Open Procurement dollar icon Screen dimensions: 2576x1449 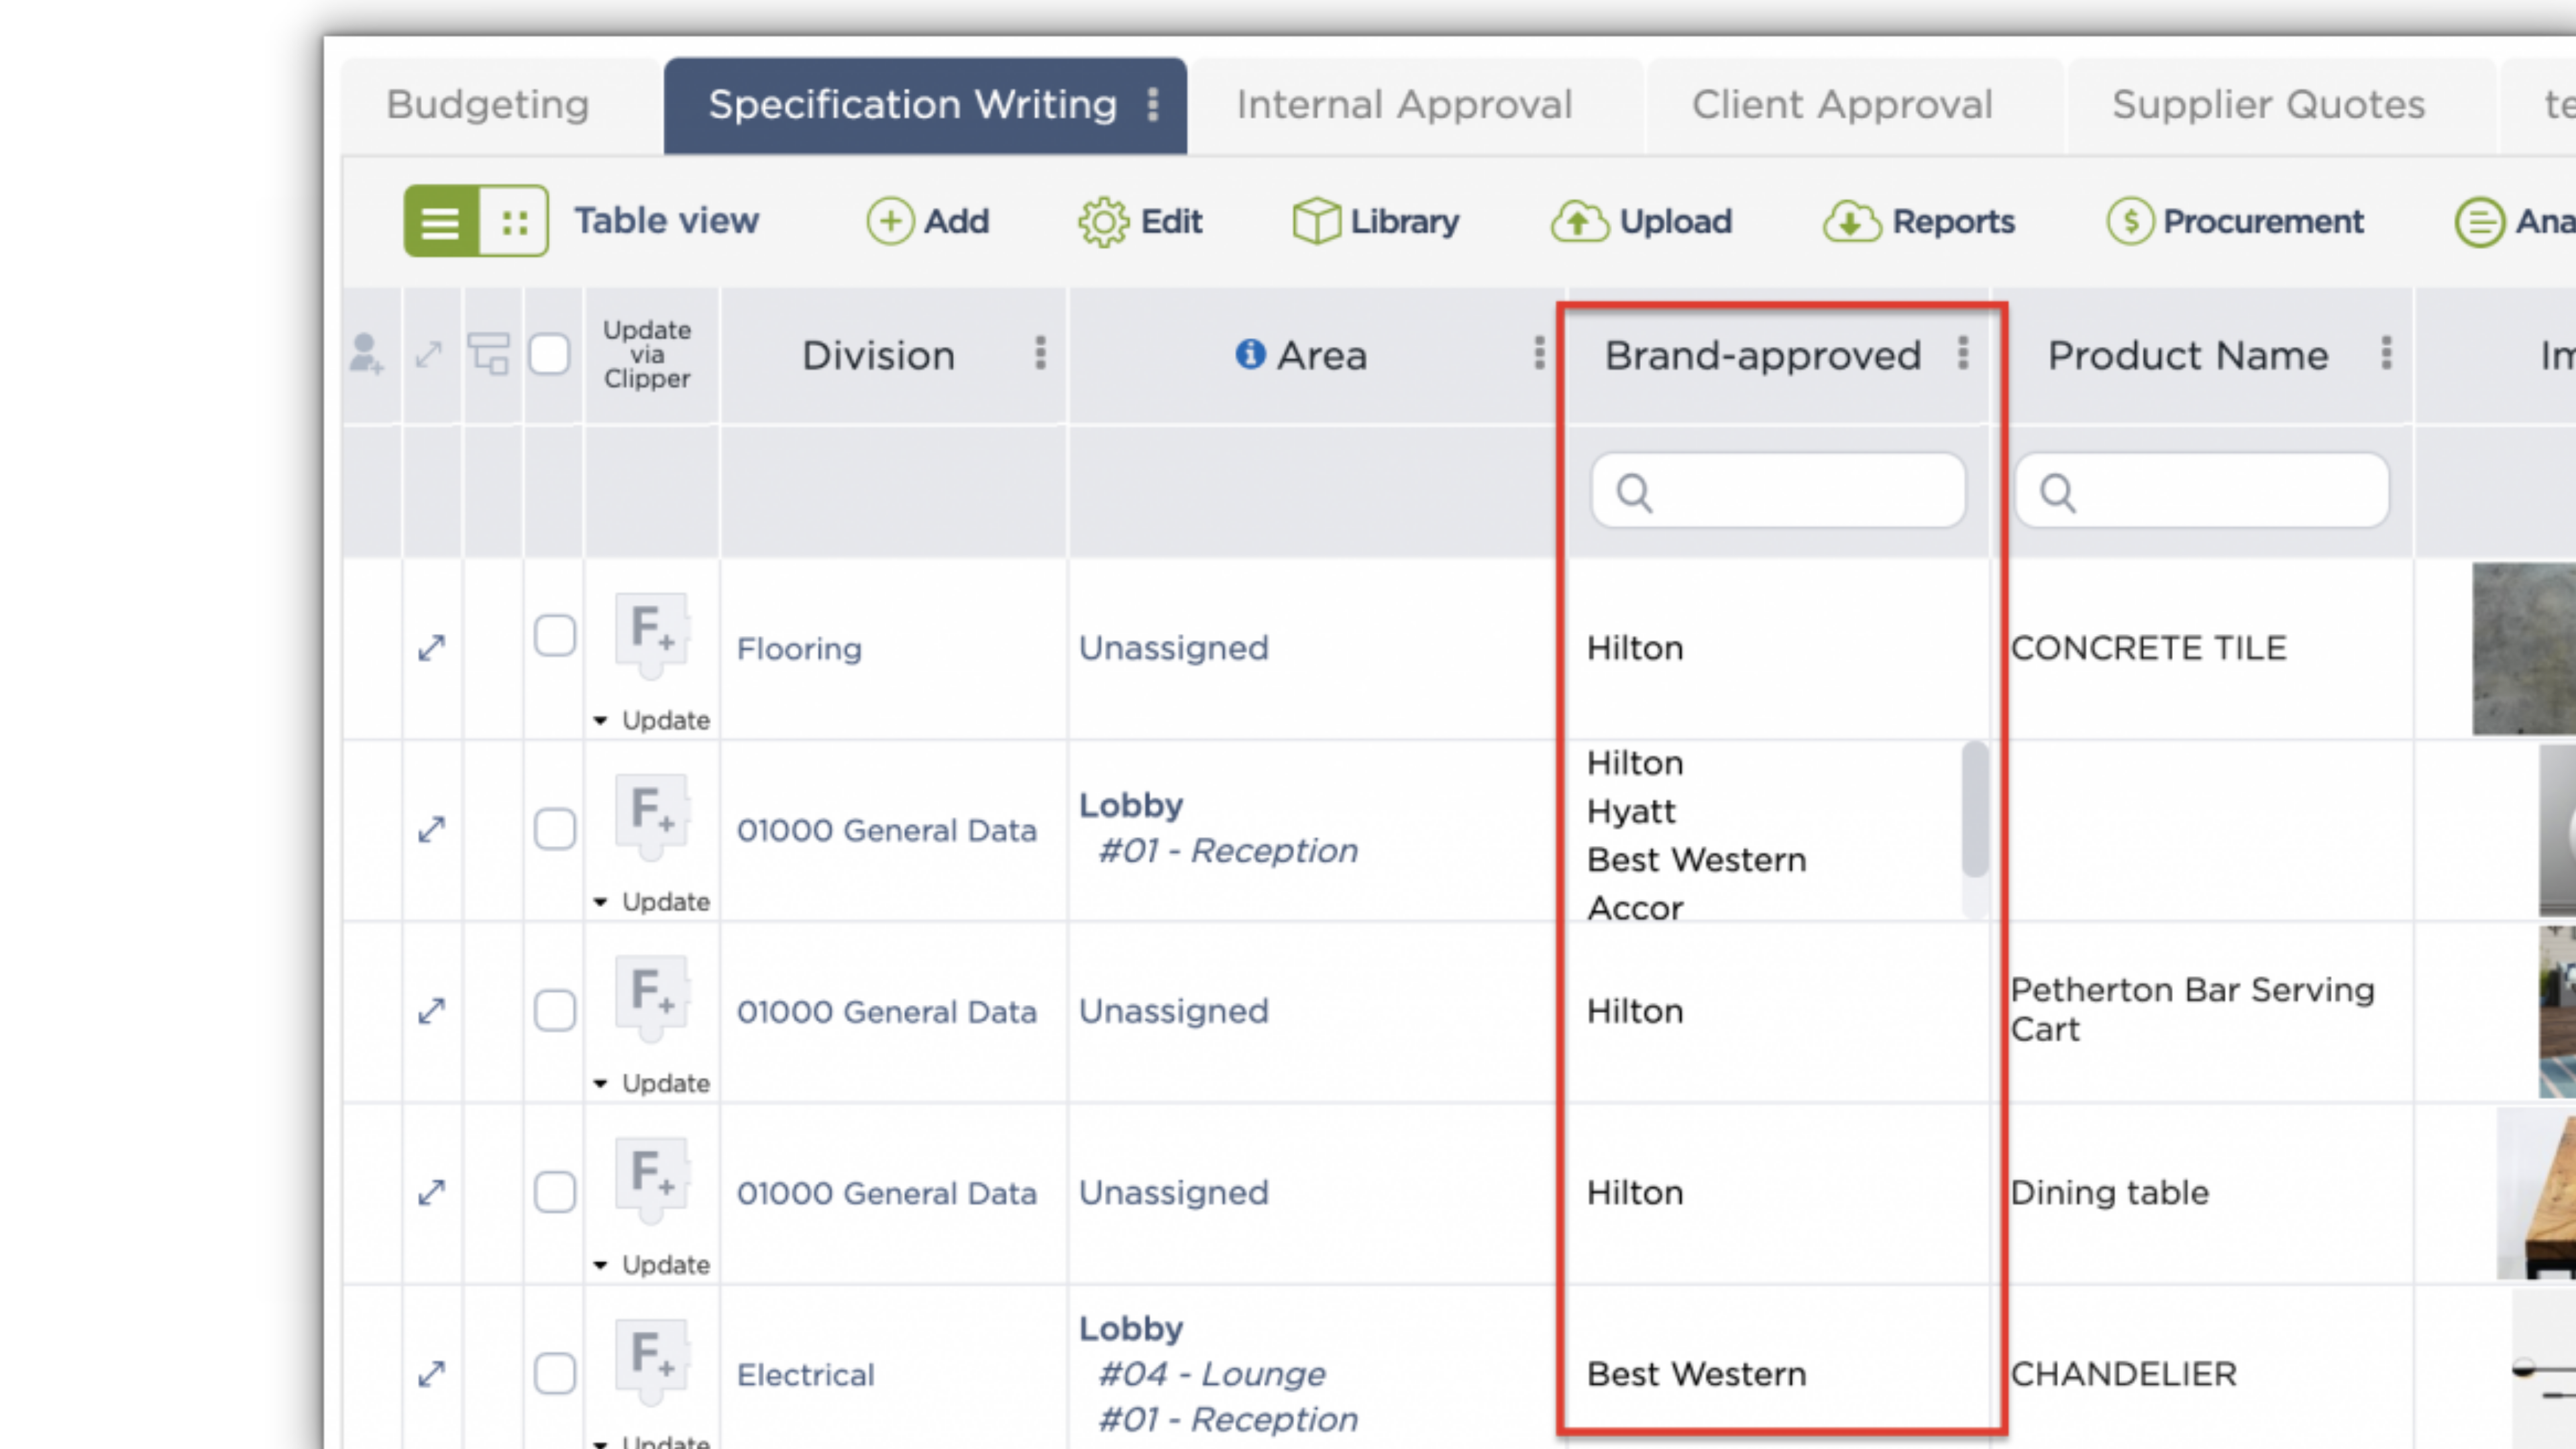click(2130, 221)
